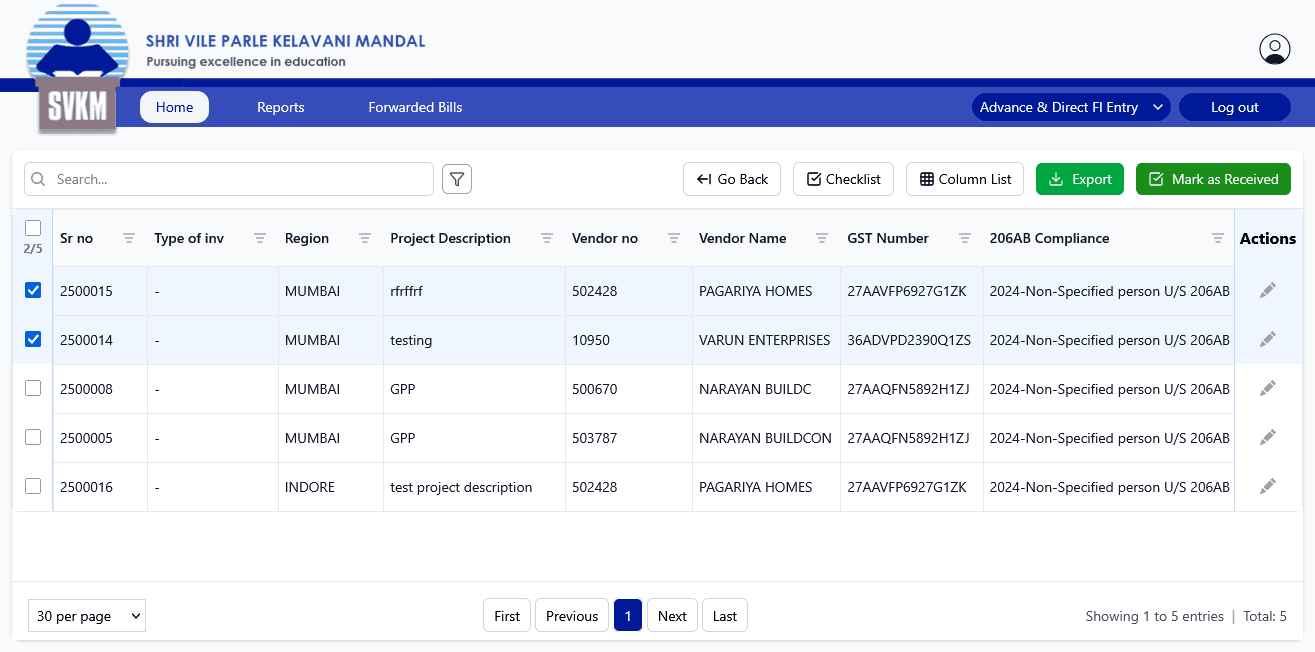Switch to Forwarded Bills tab
This screenshot has width=1315, height=652.
coord(415,107)
